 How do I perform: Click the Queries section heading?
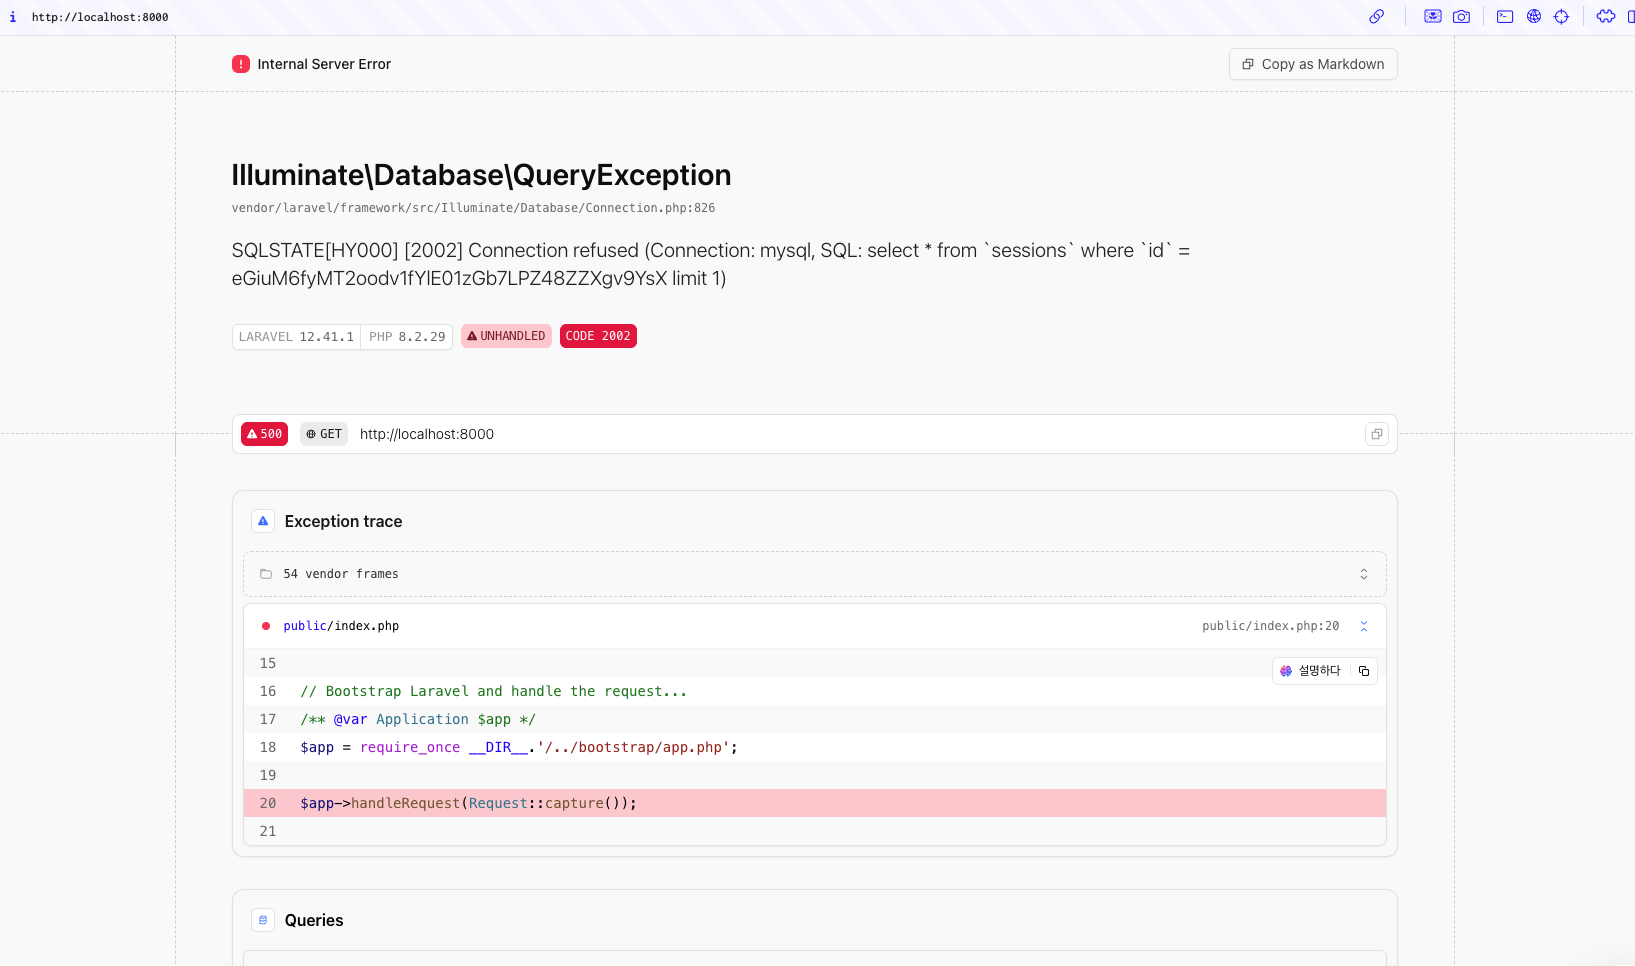314,920
